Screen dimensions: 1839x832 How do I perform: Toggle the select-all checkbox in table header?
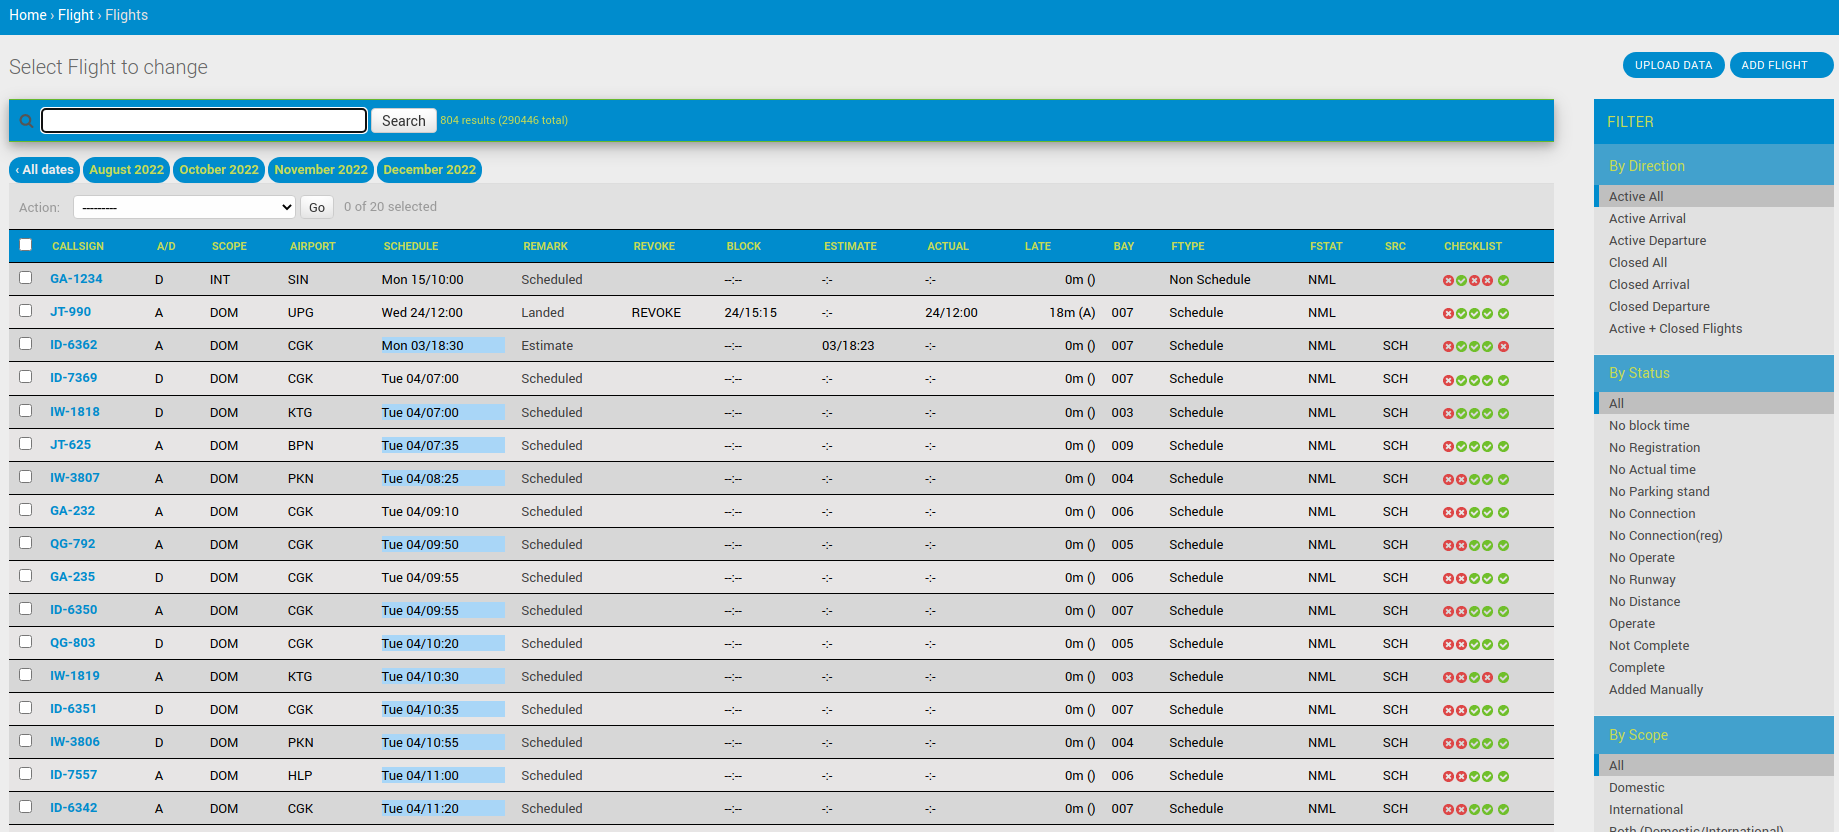26,245
